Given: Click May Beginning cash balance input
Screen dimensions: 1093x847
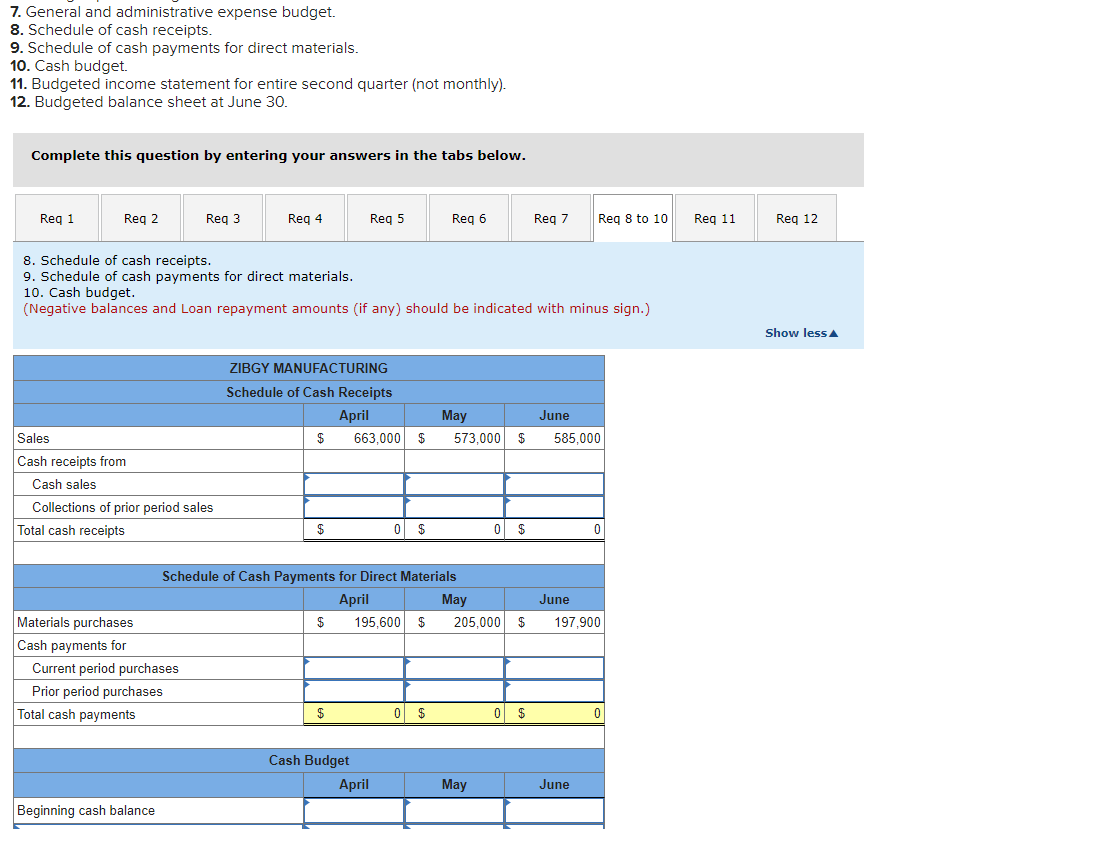Looking at the screenshot, I should click(454, 810).
